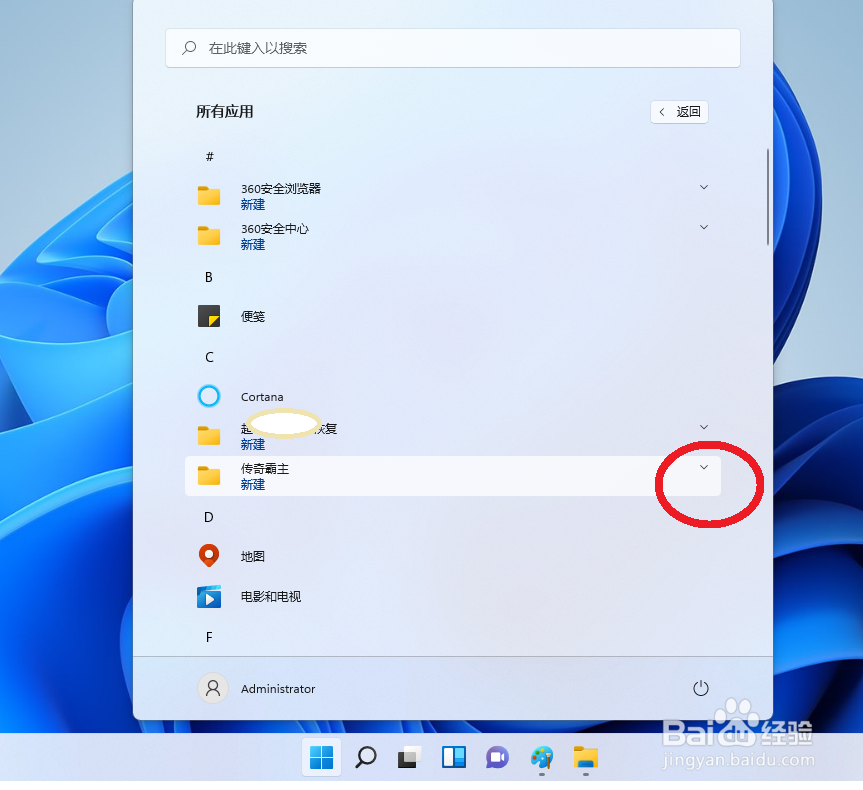Select the 传奇霸主 entry text
The width and height of the screenshot is (863, 790).
265,469
